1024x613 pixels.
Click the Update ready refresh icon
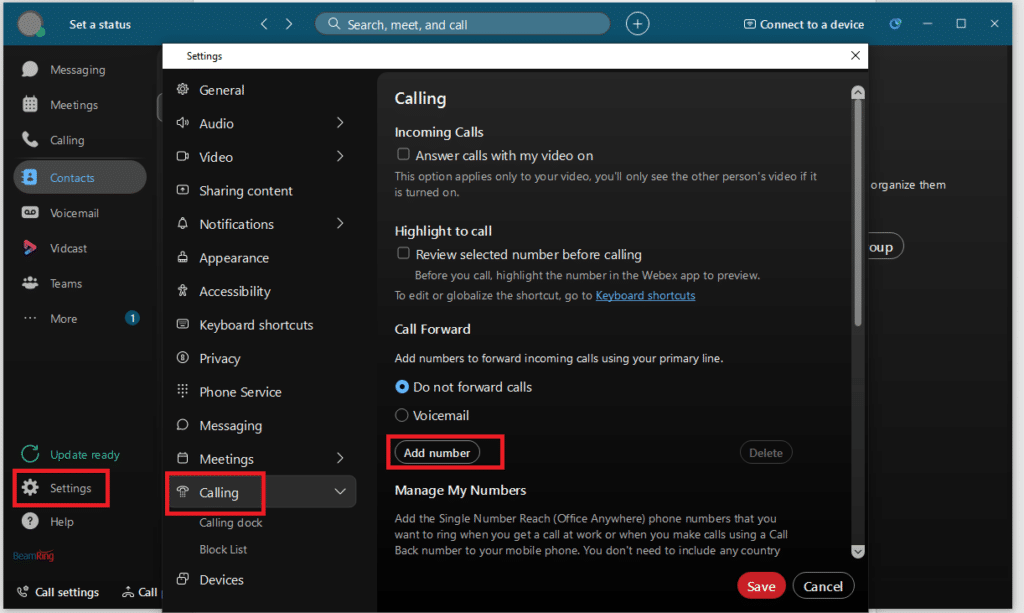tap(30, 454)
